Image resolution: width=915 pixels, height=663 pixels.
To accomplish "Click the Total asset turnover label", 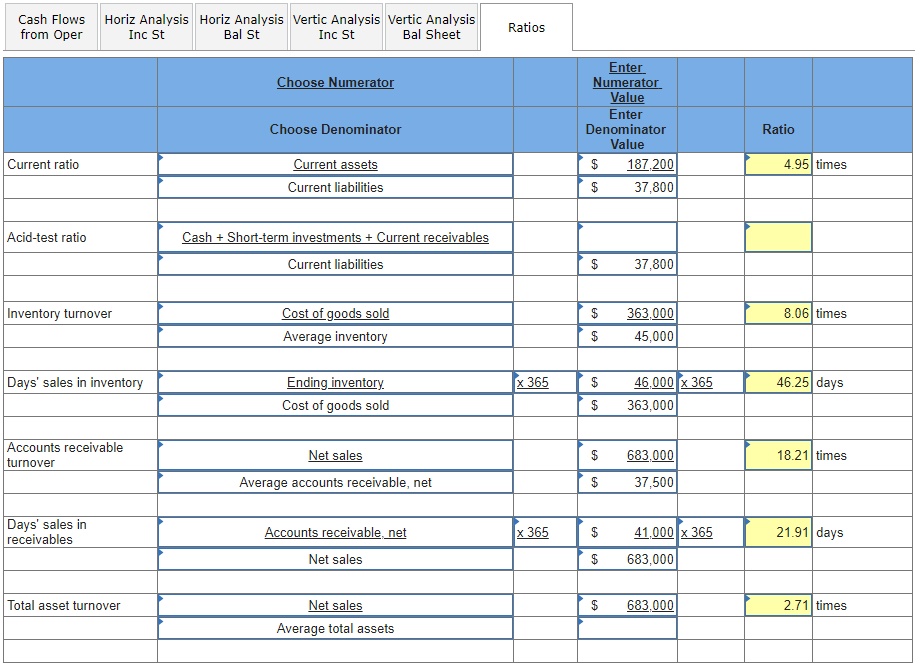I will click(64, 605).
